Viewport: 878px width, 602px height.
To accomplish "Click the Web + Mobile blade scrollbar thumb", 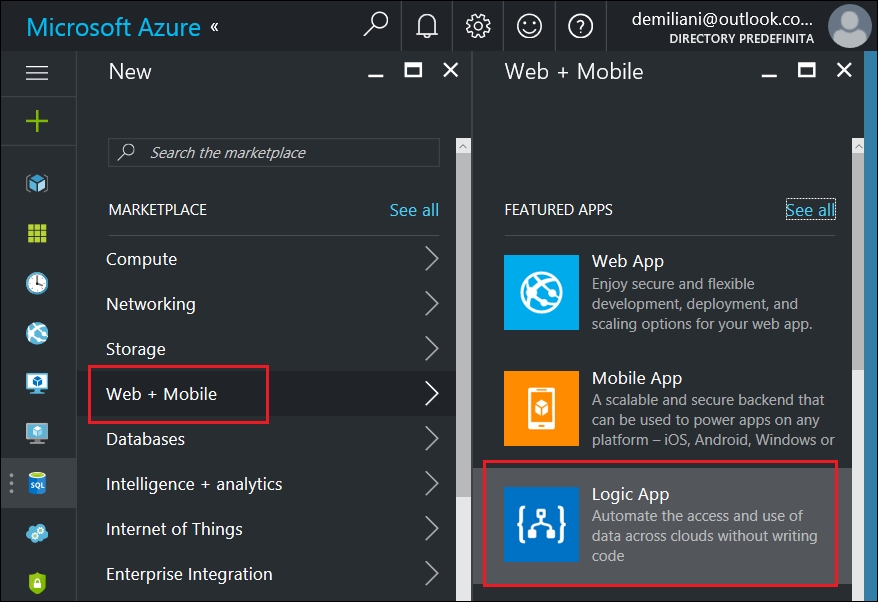I will tap(858, 262).
